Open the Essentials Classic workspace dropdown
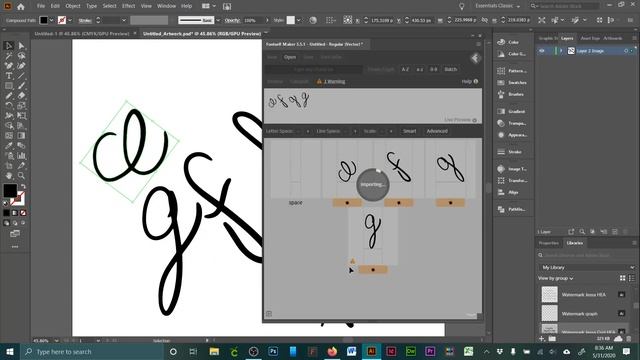 (498, 6)
